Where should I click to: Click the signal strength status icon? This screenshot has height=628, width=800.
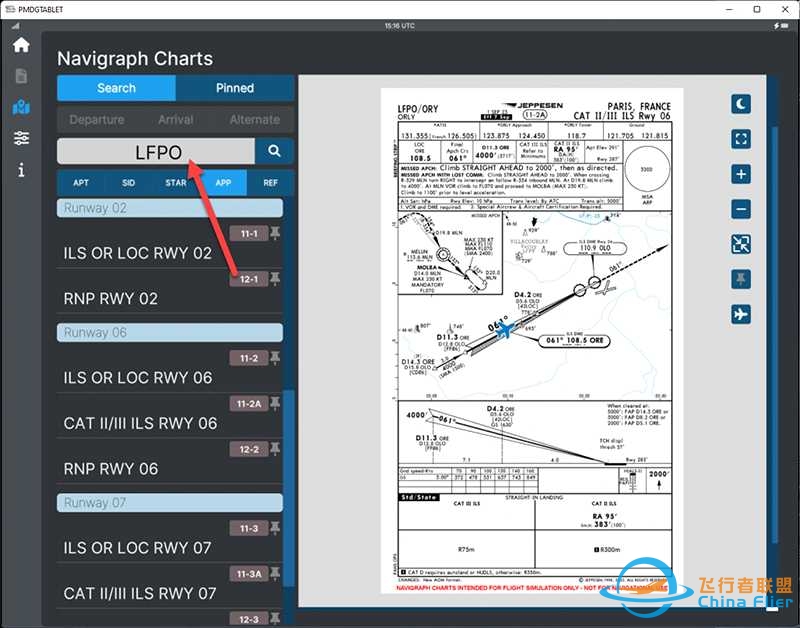(x=15, y=26)
